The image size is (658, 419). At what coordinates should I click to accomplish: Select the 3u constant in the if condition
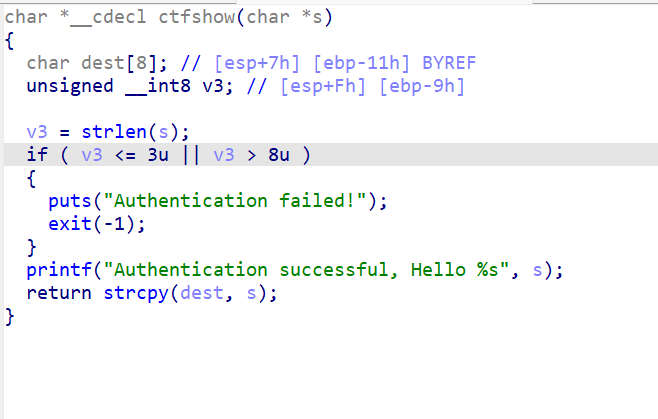(x=150, y=155)
